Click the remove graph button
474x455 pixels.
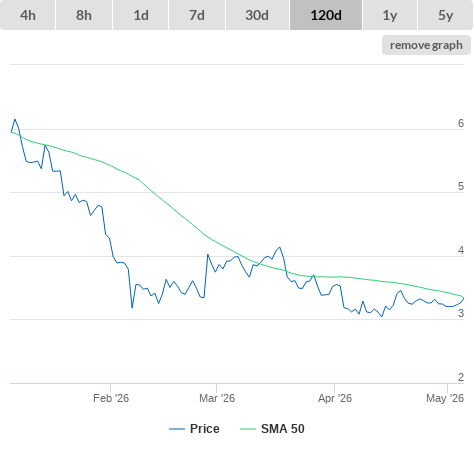(x=426, y=45)
